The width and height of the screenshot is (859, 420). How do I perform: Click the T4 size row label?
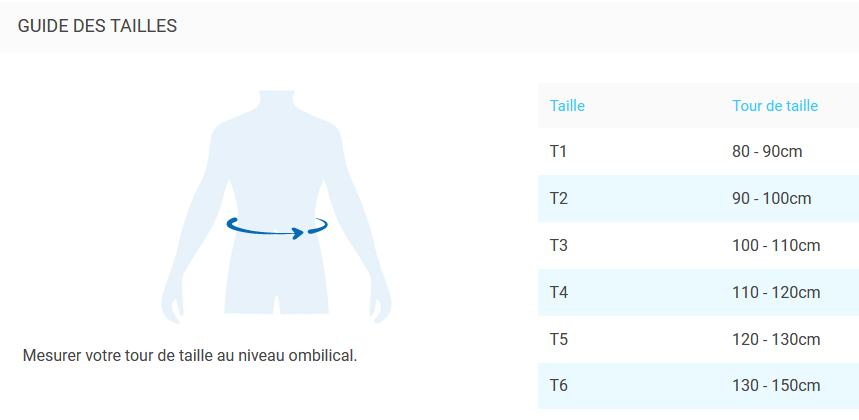[559, 292]
